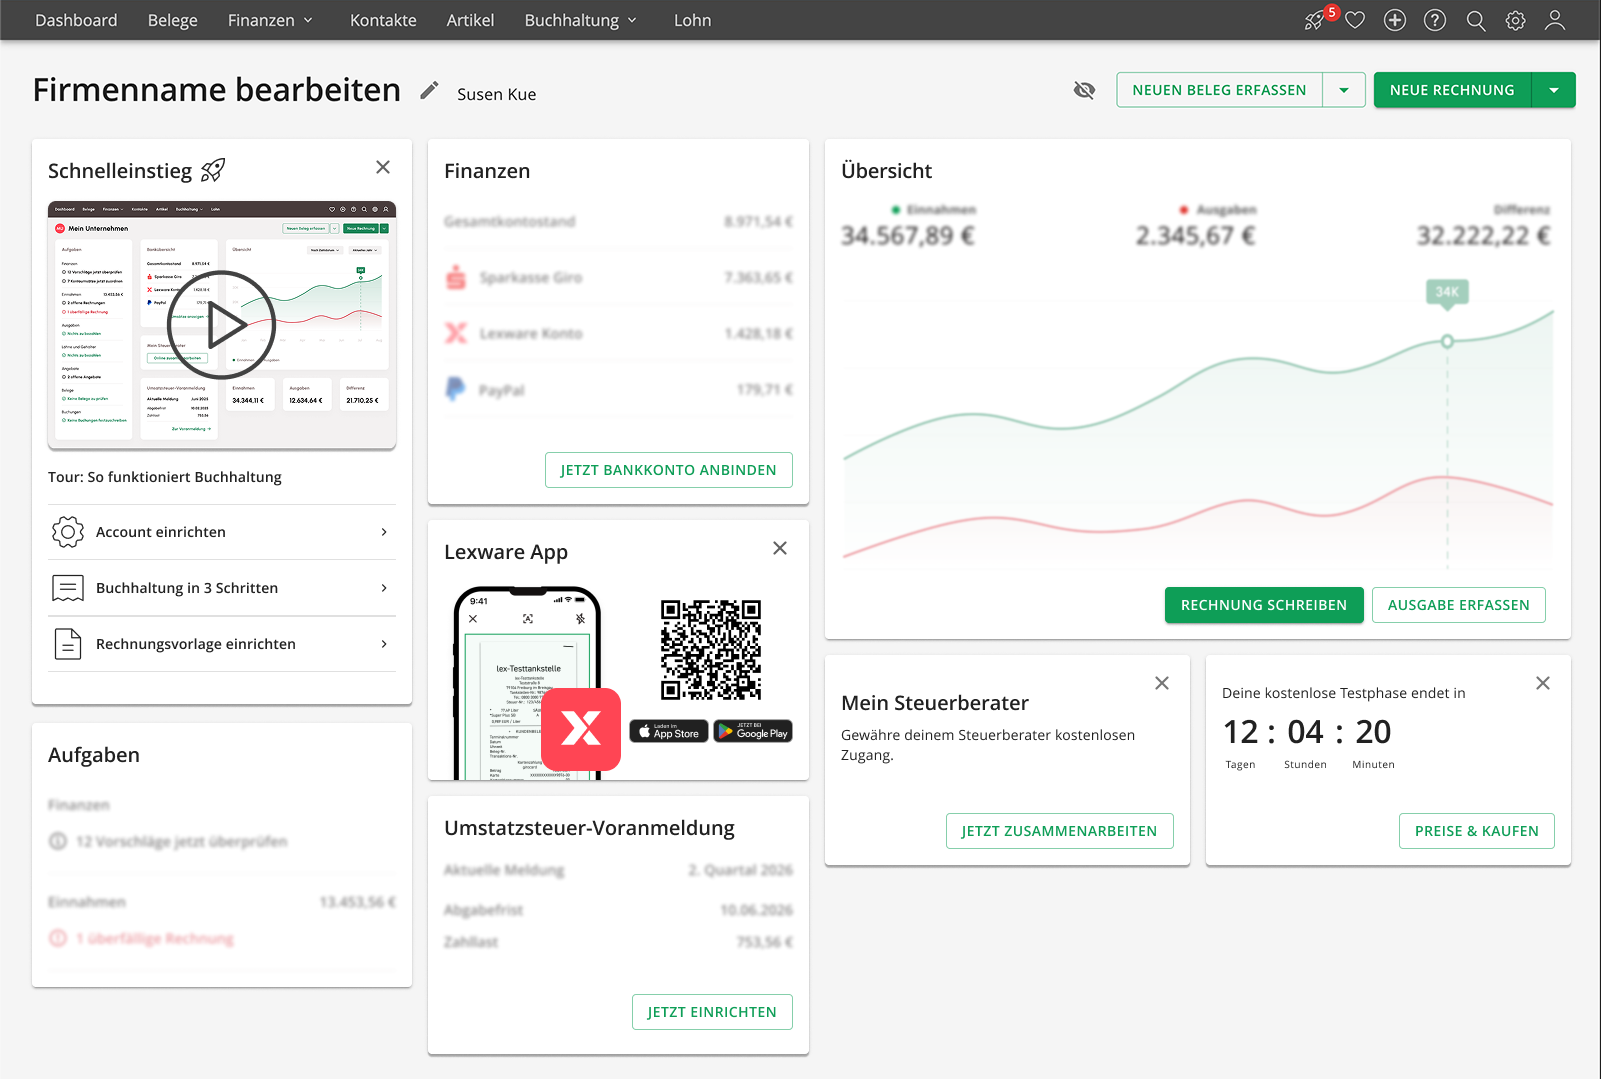Viewport: 1601px width, 1079px height.
Task: Click the Lexware app QR code
Action: coord(711,650)
